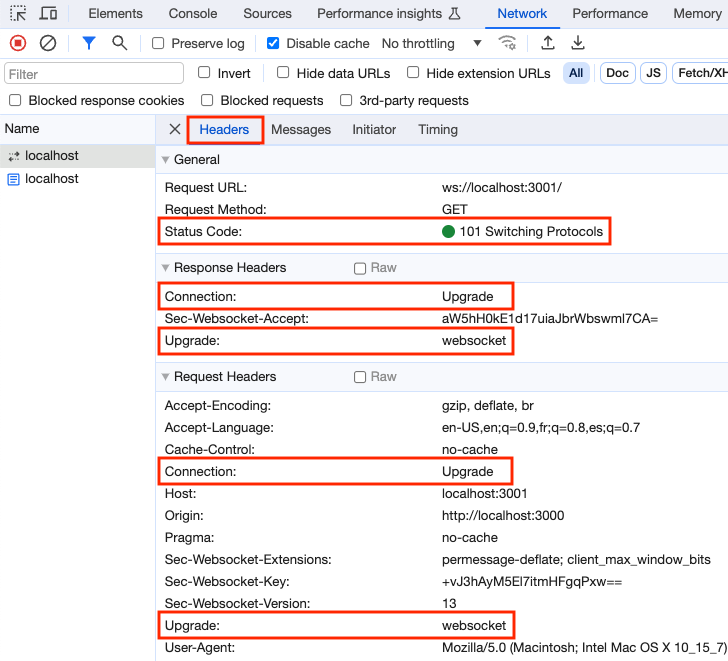728x661 pixels.
Task: Open network conditions wifi-gear icon
Action: click(x=507, y=43)
